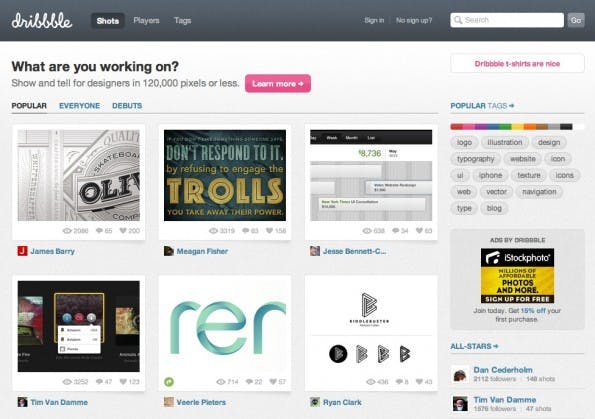Select the vector tag
The image size is (595, 419).
tap(496, 192)
